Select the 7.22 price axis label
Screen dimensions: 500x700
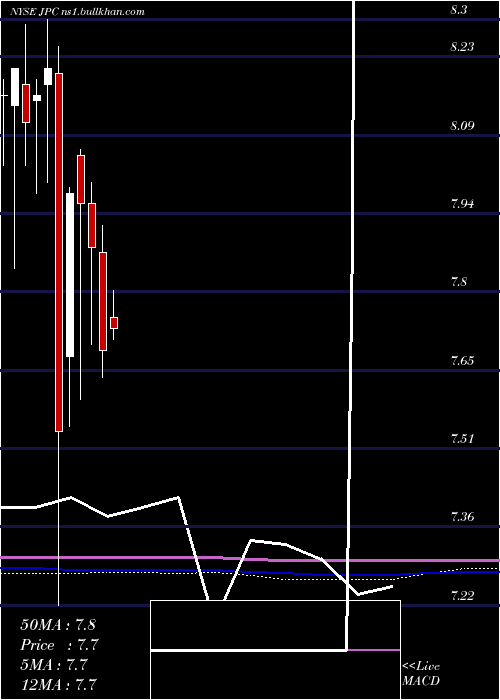click(462, 595)
